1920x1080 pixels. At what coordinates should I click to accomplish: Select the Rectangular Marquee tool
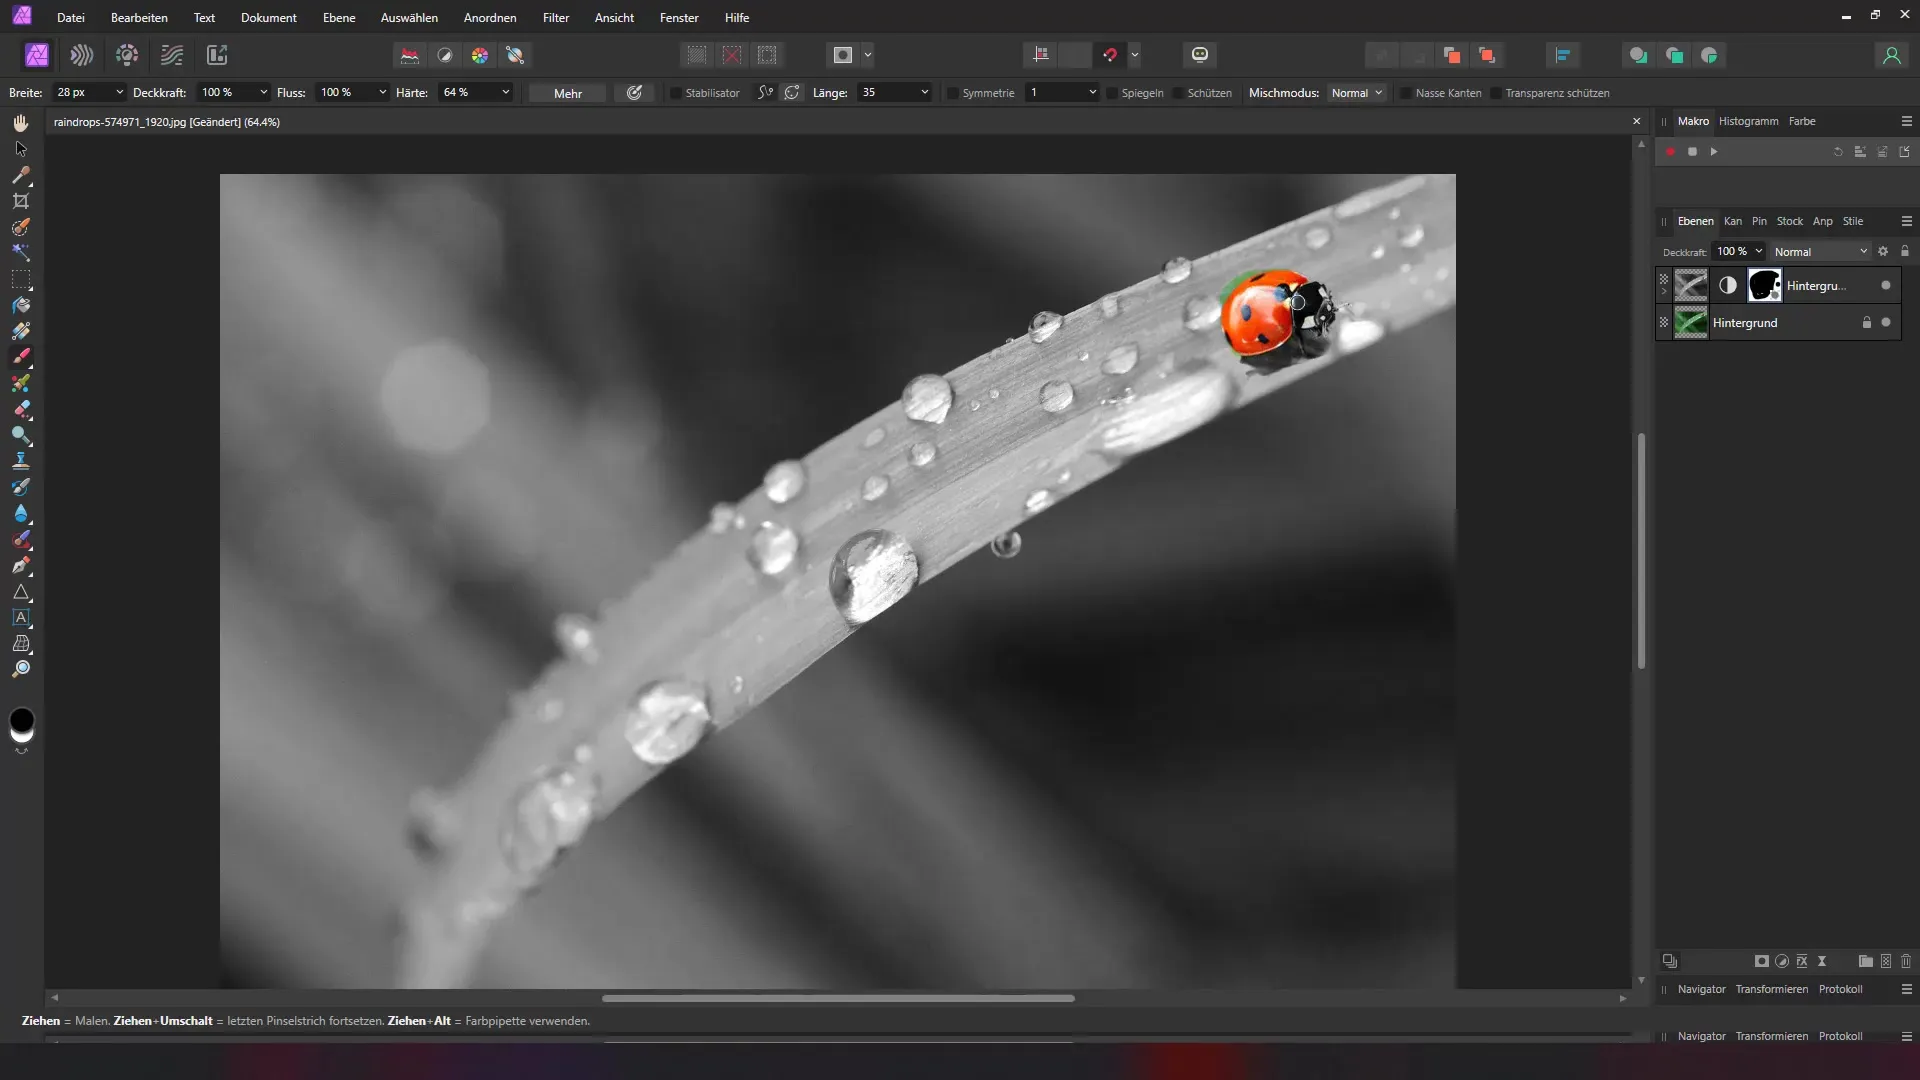point(21,279)
